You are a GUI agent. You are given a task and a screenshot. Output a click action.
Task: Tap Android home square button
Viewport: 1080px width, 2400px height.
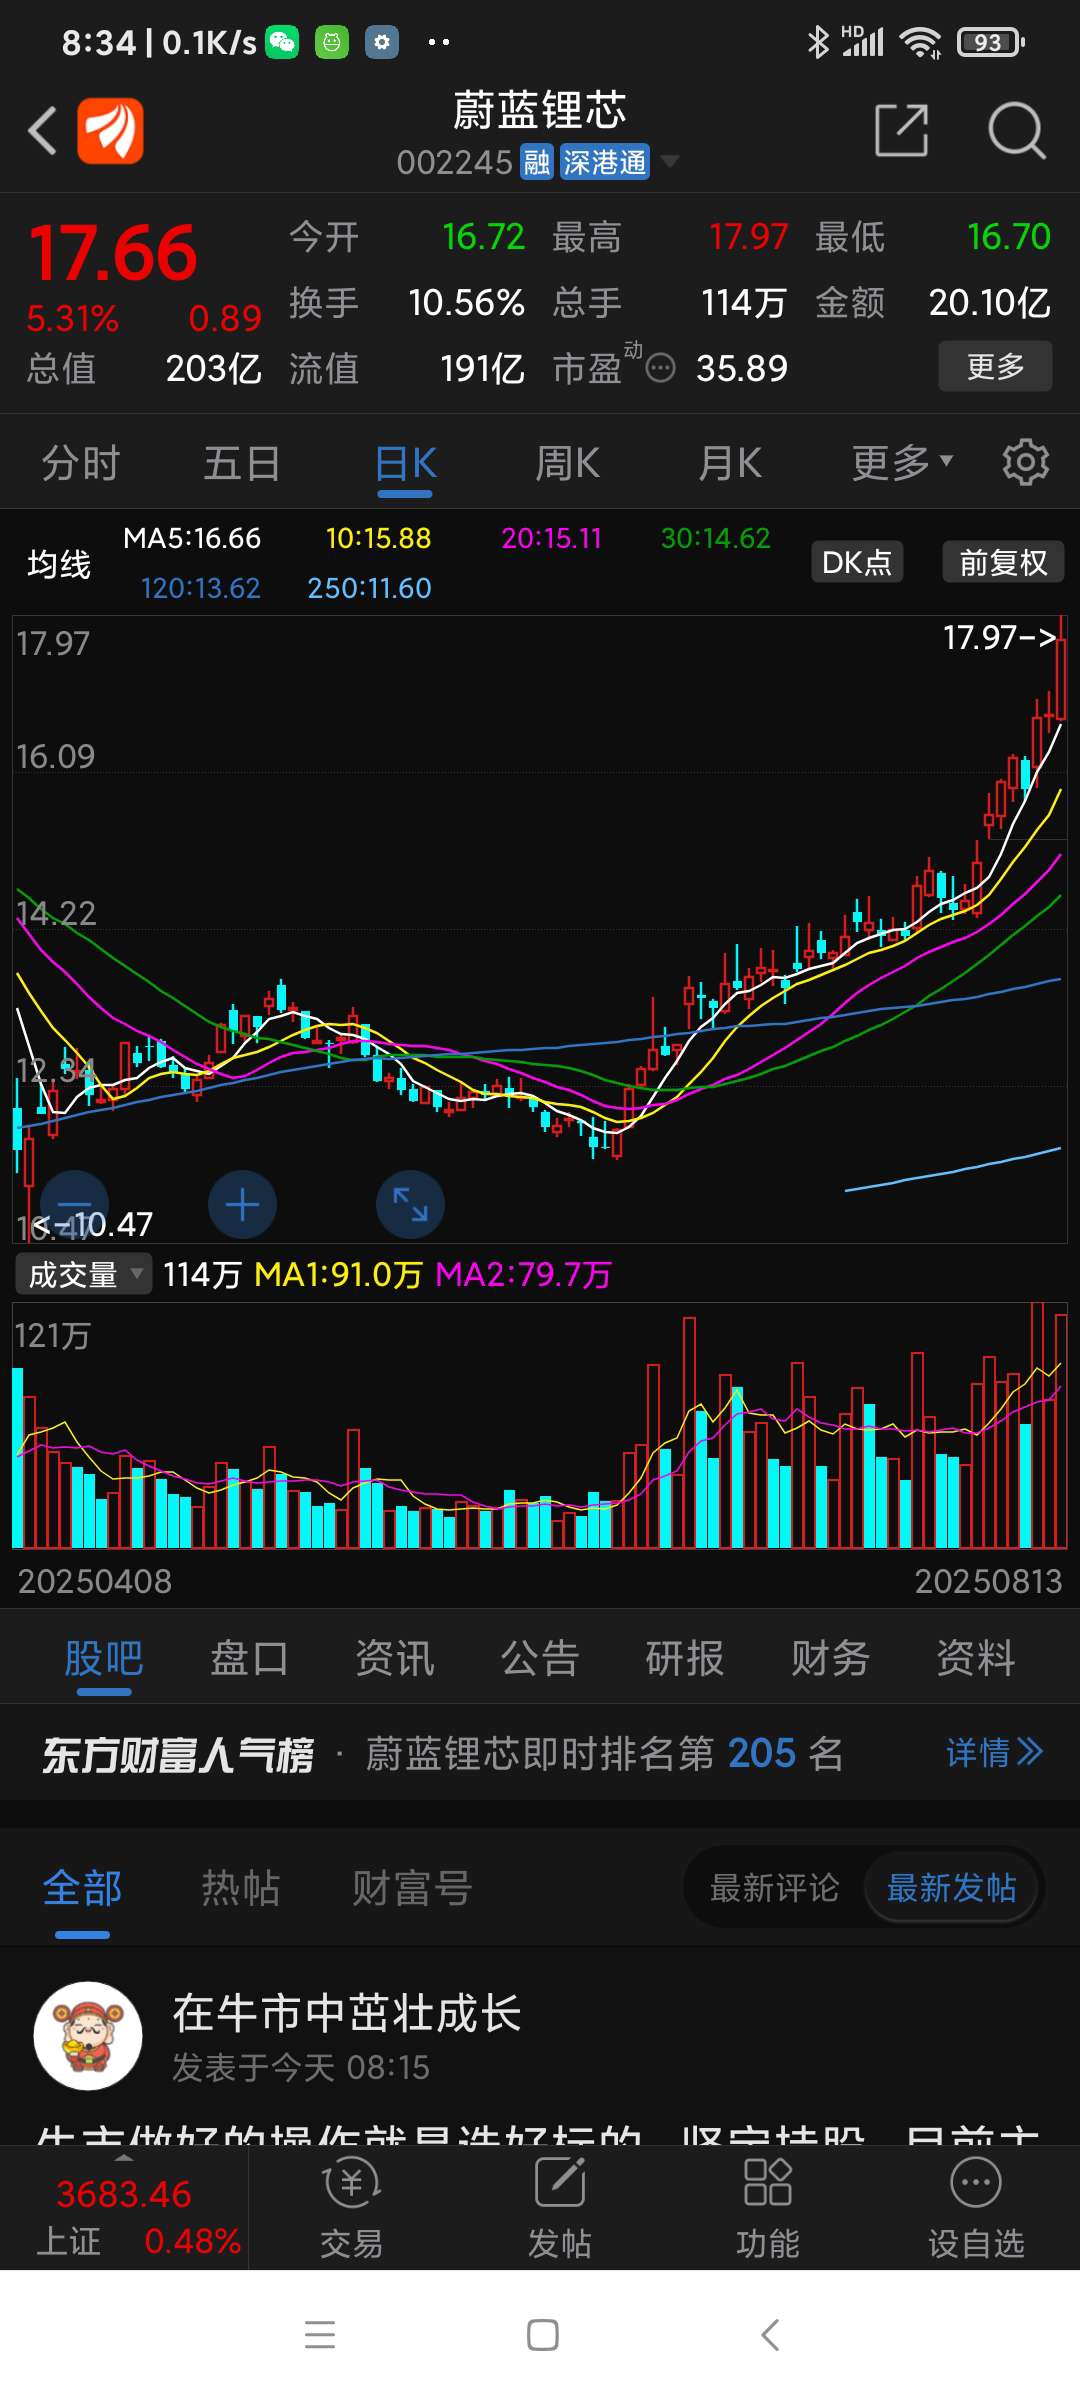click(x=542, y=2335)
